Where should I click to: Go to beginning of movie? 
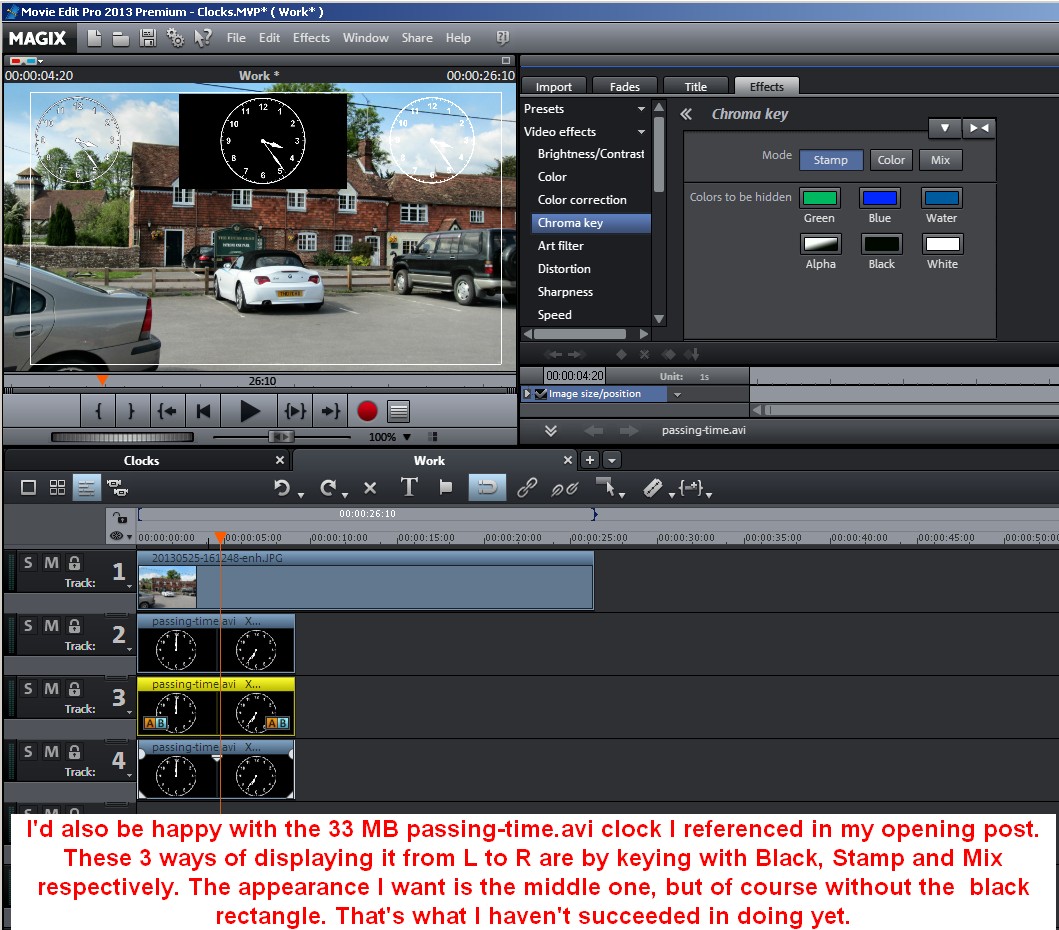[x=203, y=411]
